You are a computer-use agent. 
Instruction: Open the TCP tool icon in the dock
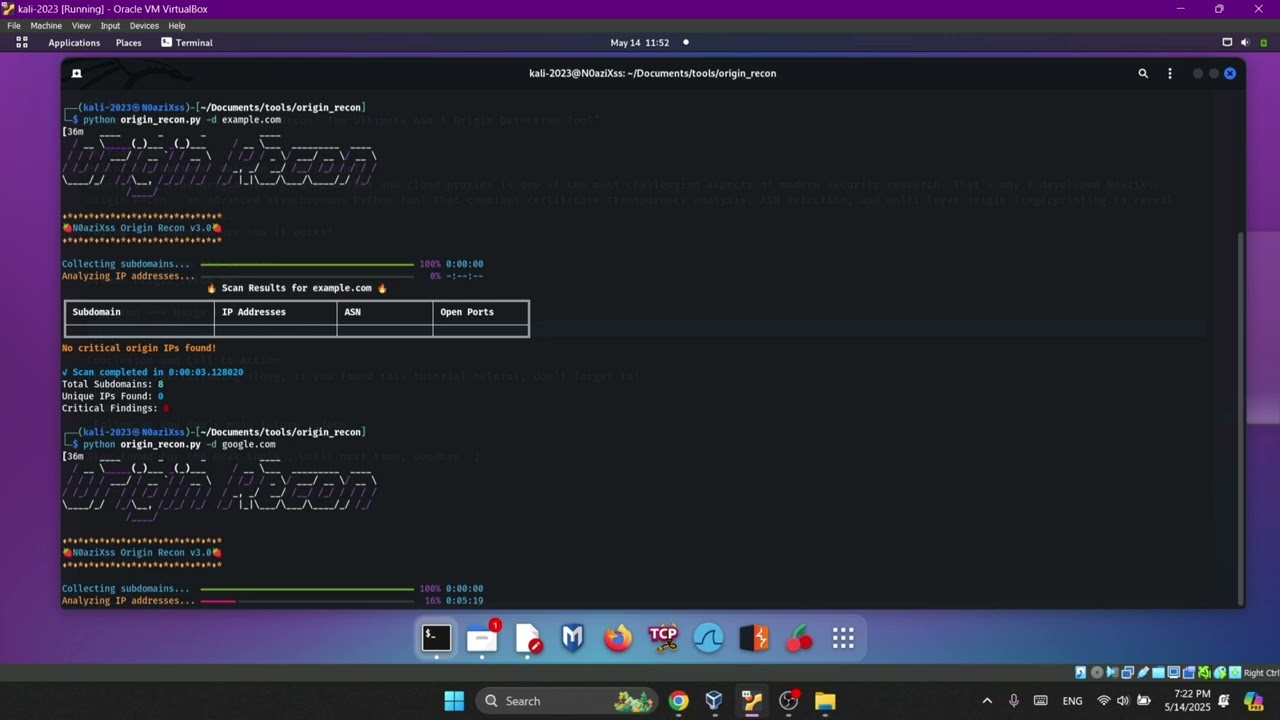click(x=663, y=638)
